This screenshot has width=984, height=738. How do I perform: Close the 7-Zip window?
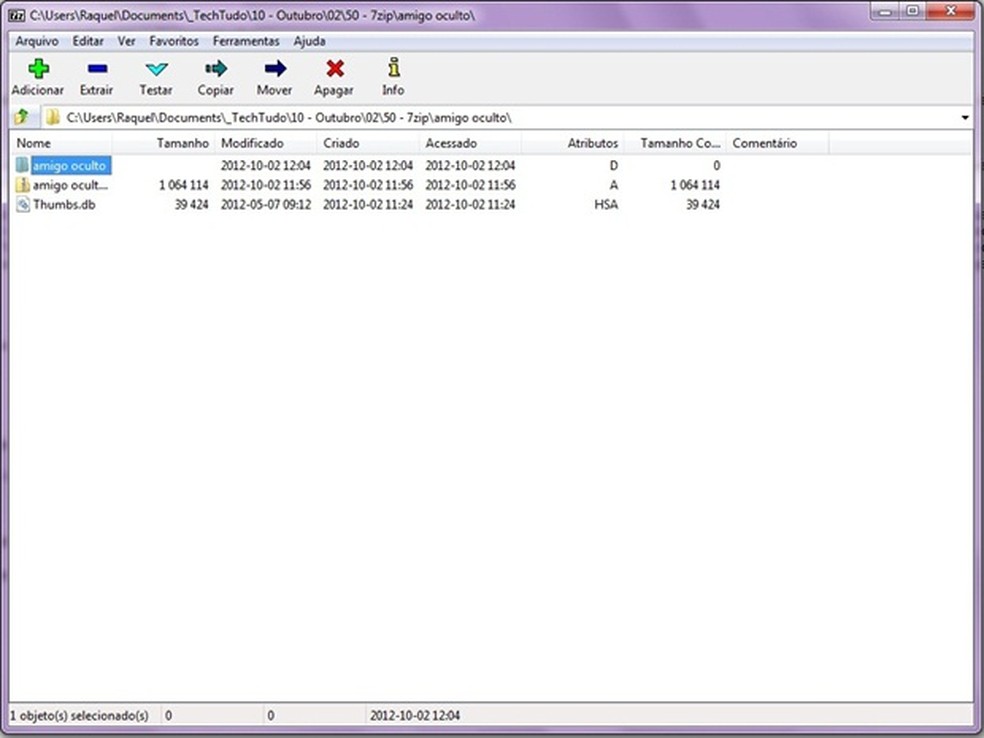tap(951, 11)
